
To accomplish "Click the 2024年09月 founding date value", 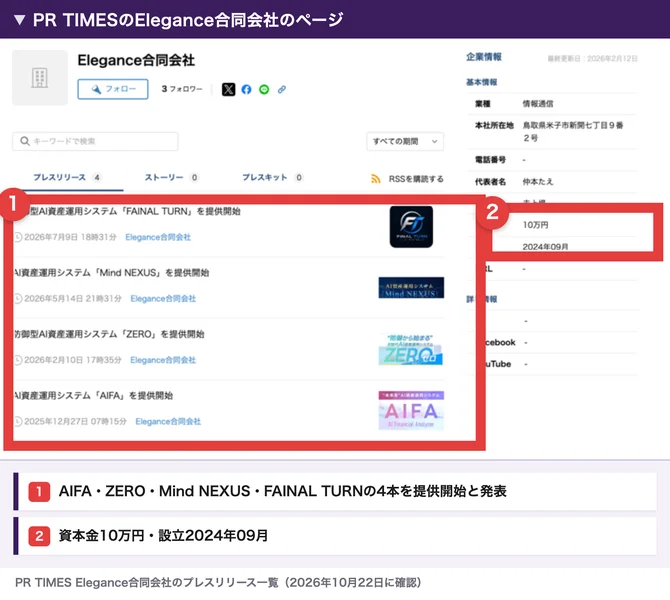I will (545, 247).
